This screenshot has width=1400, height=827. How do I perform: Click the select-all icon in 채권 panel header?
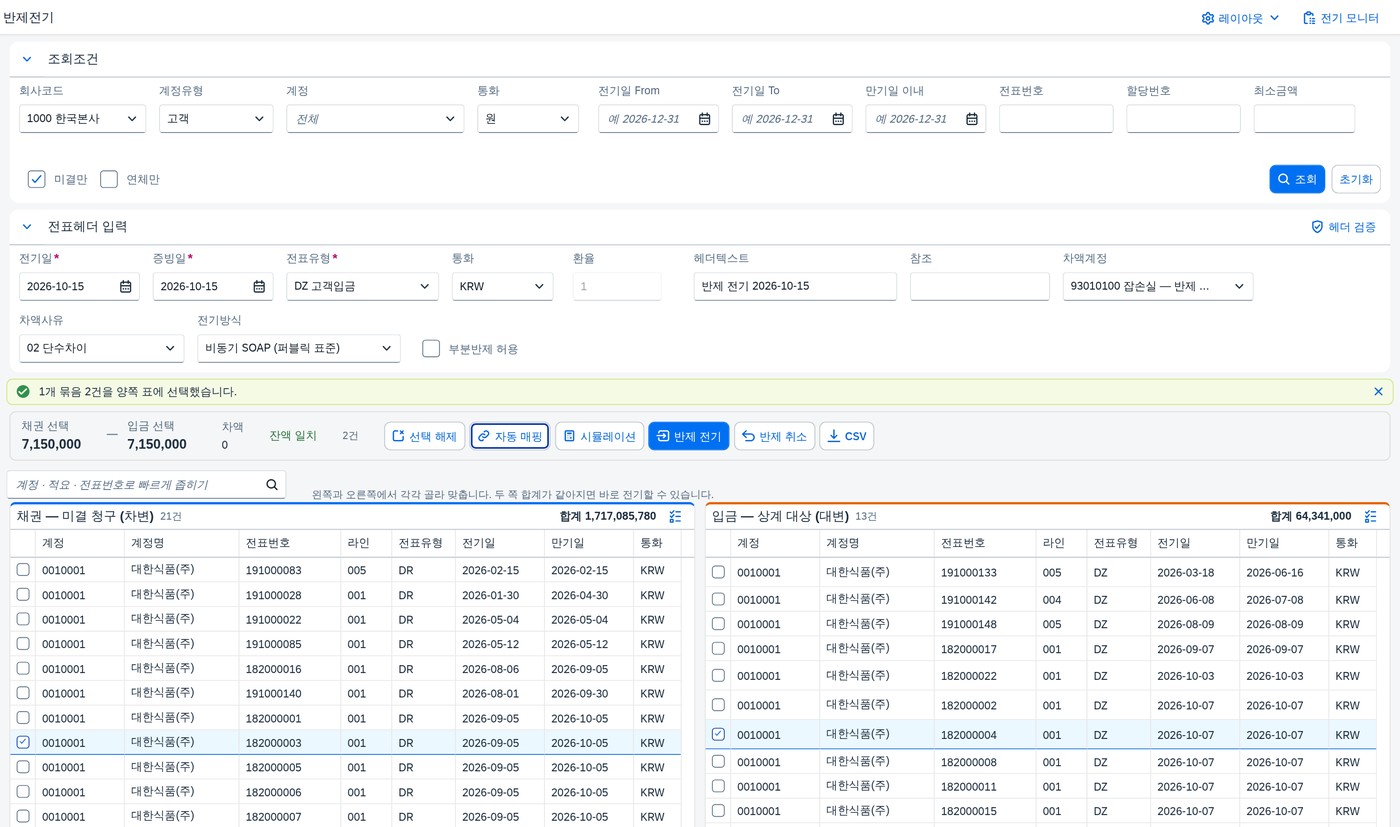(675, 517)
